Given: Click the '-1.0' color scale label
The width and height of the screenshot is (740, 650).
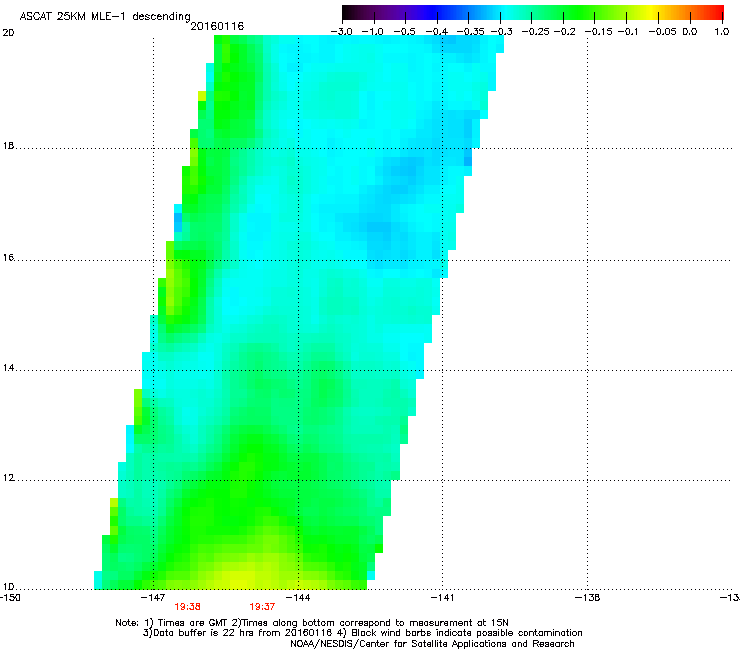Looking at the screenshot, I should pos(372,32).
